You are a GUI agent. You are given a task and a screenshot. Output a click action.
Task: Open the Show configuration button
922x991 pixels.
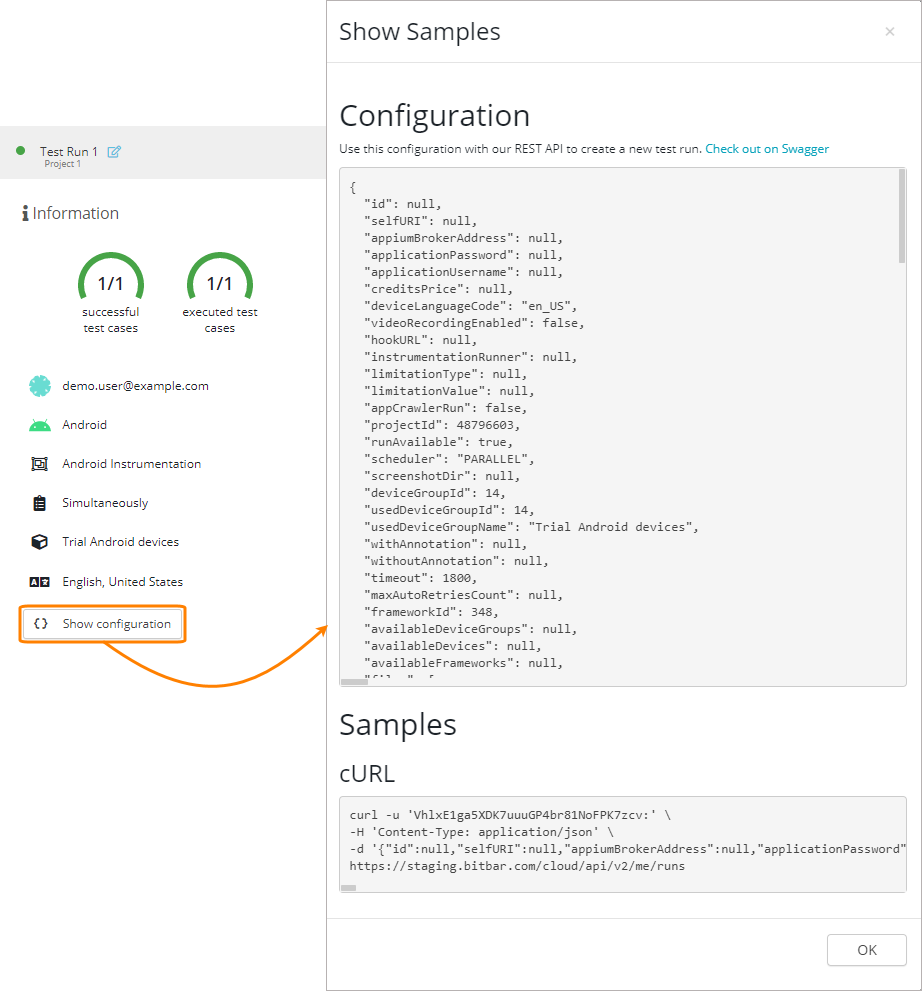click(x=103, y=624)
